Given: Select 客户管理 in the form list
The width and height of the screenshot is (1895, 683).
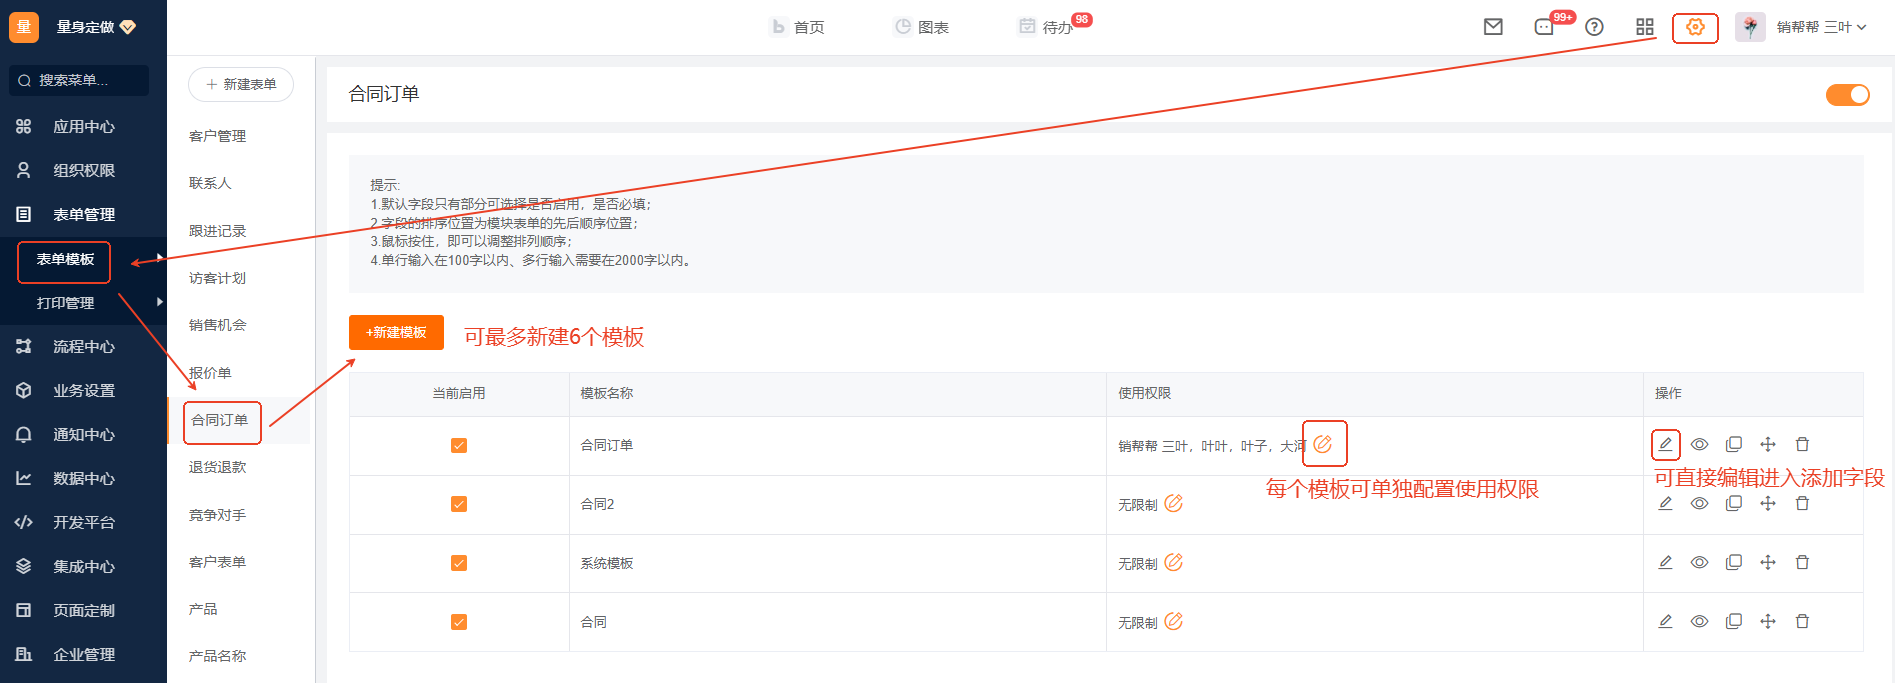Looking at the screenshot, I should tap(217, 136).
